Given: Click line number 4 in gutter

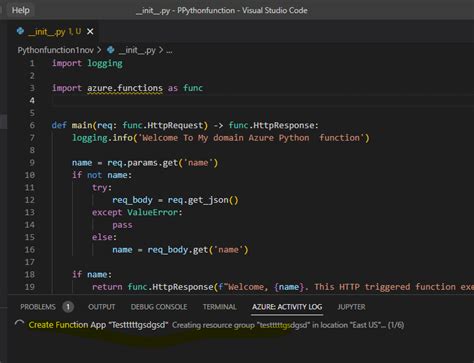Looking at the screenshot, I should [32, 101].
